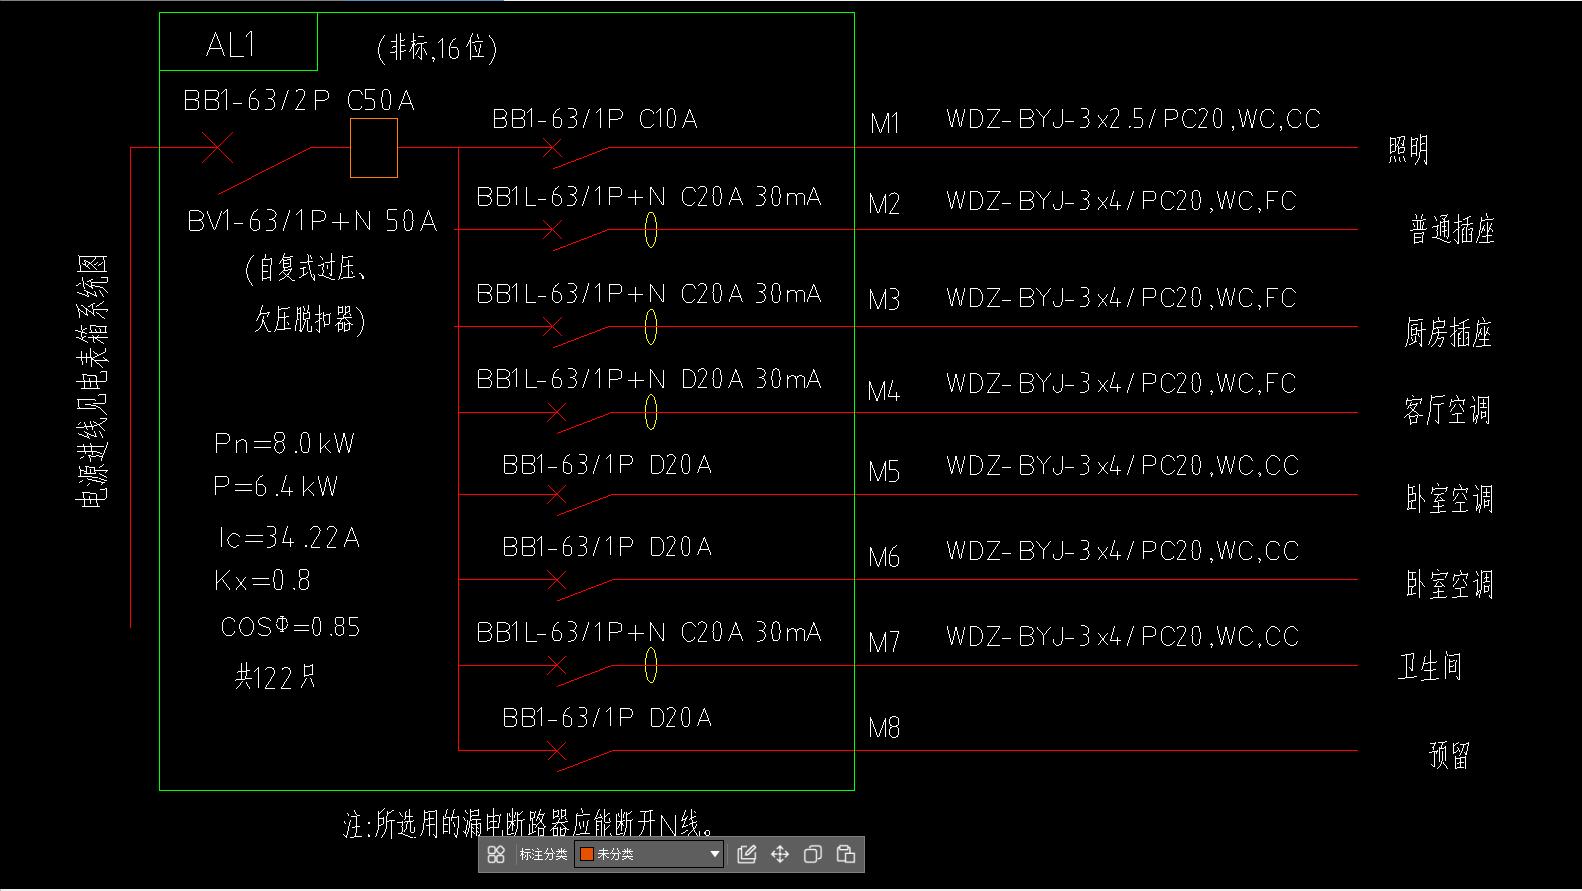Click the orange 未分类 color swatch
This screenshot has height=891, width=1582.
tap(587, 854)
